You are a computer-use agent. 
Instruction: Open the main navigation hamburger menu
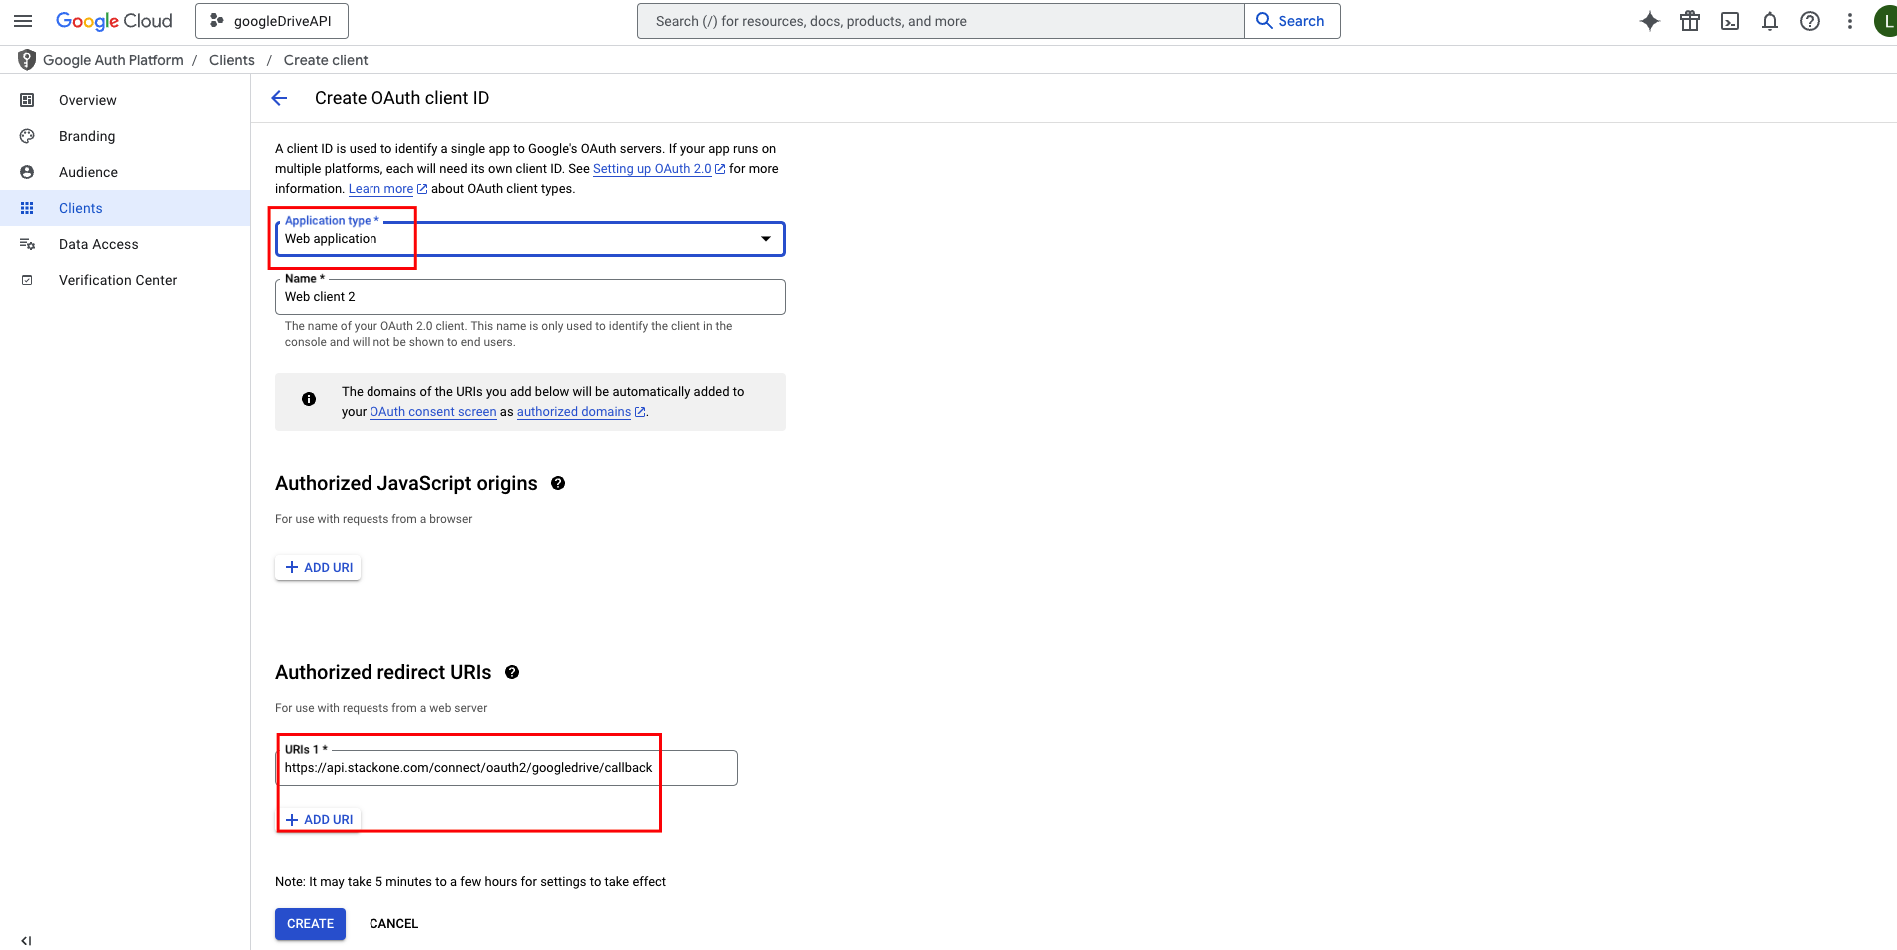(x=23, y=21)
